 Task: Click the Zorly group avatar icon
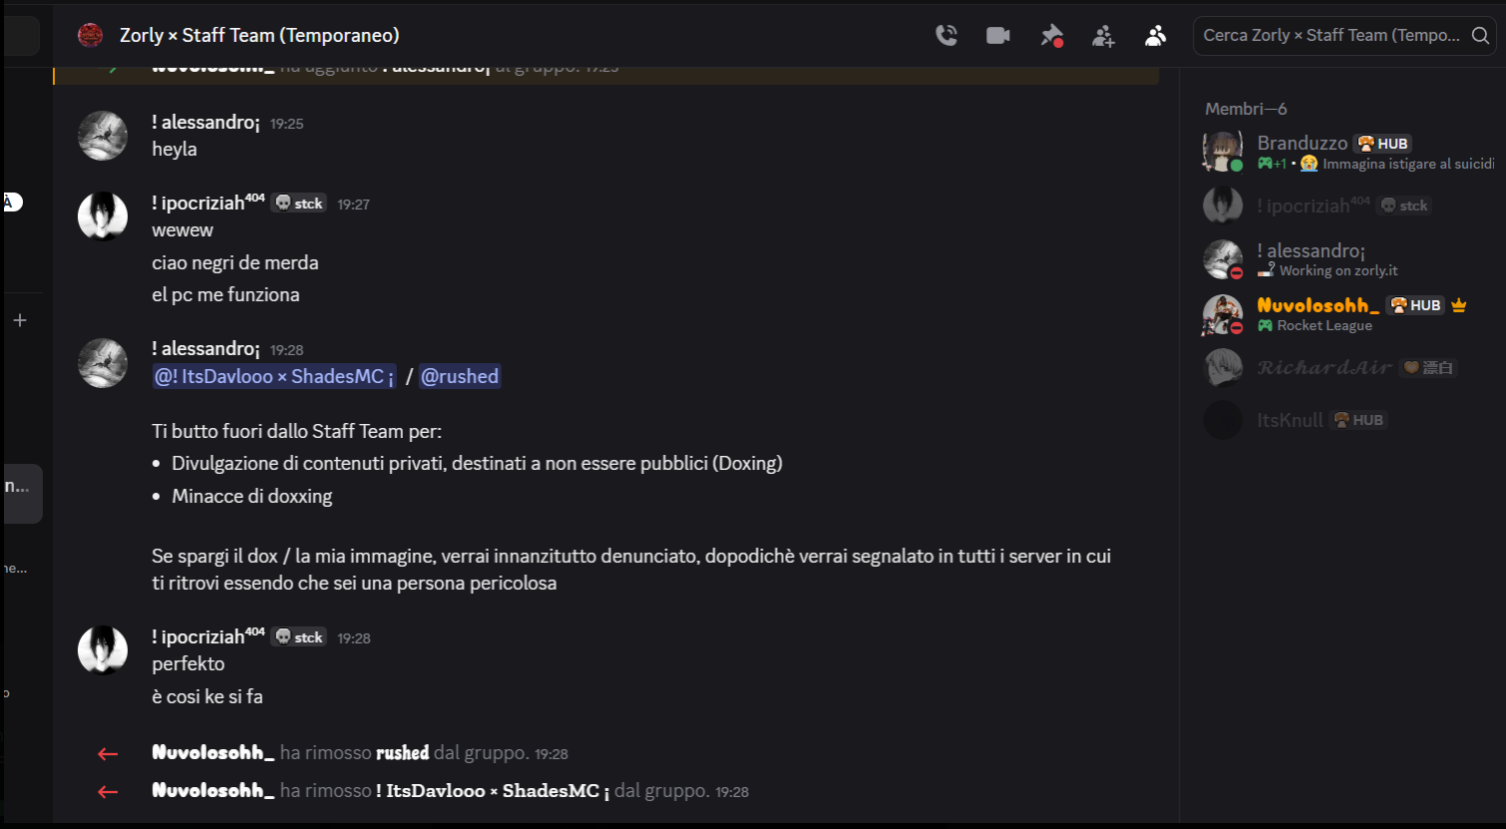point(91,36)
